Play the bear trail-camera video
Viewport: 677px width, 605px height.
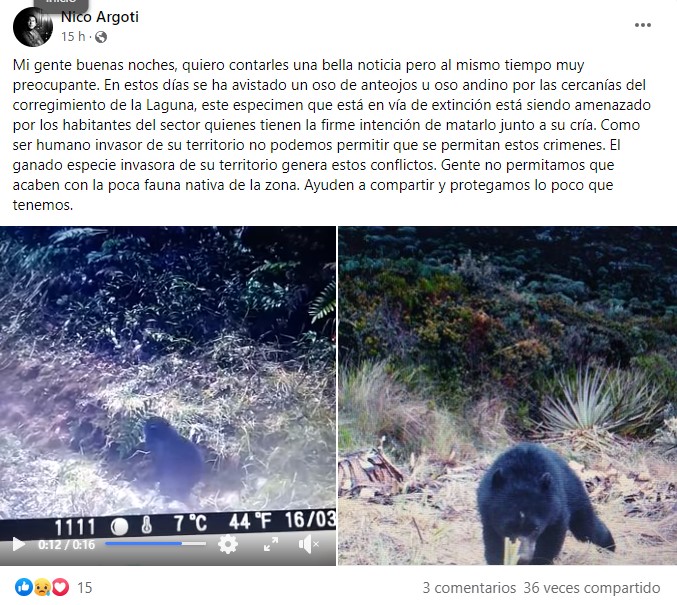pos(18,544)
